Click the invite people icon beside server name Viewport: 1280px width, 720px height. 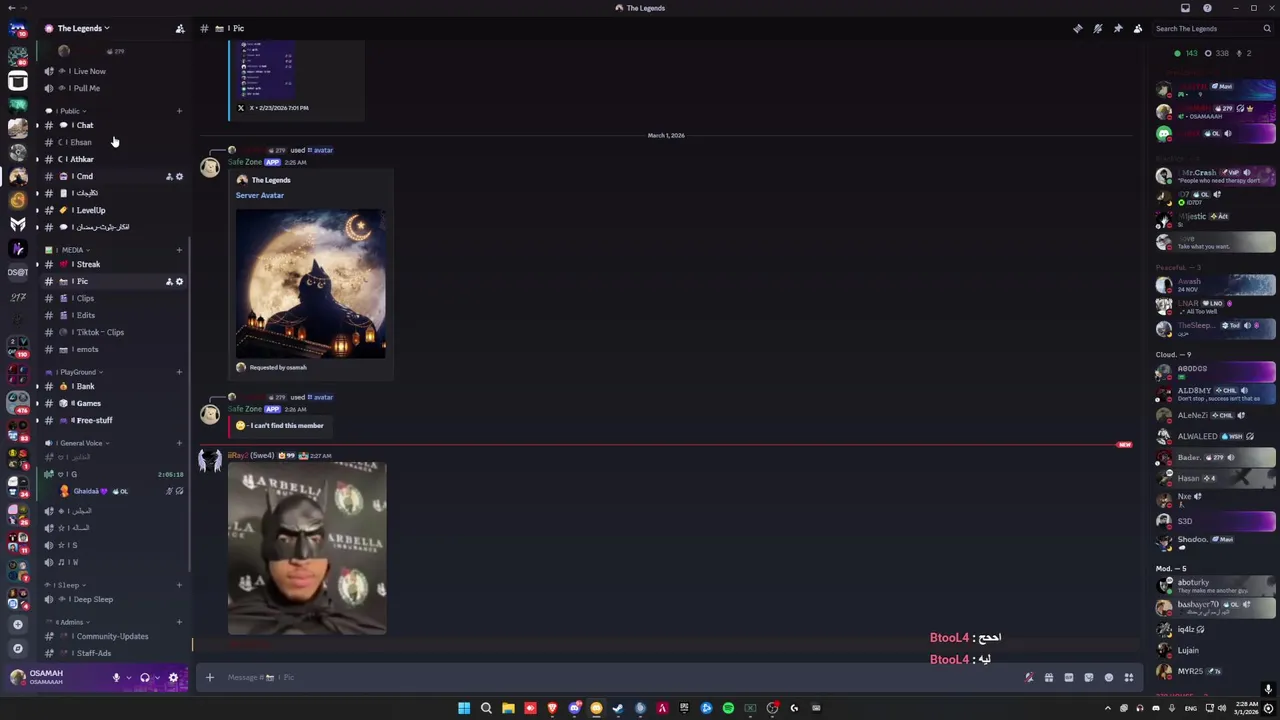point(180,28)
